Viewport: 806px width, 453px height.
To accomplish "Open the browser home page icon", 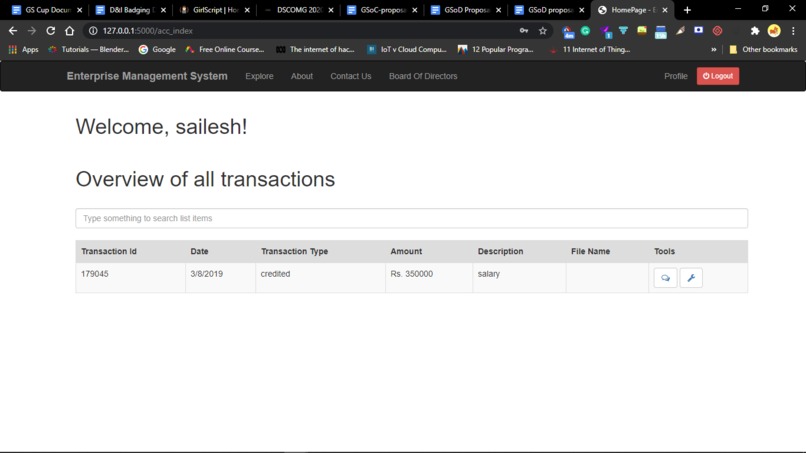I will pos(69,31).
